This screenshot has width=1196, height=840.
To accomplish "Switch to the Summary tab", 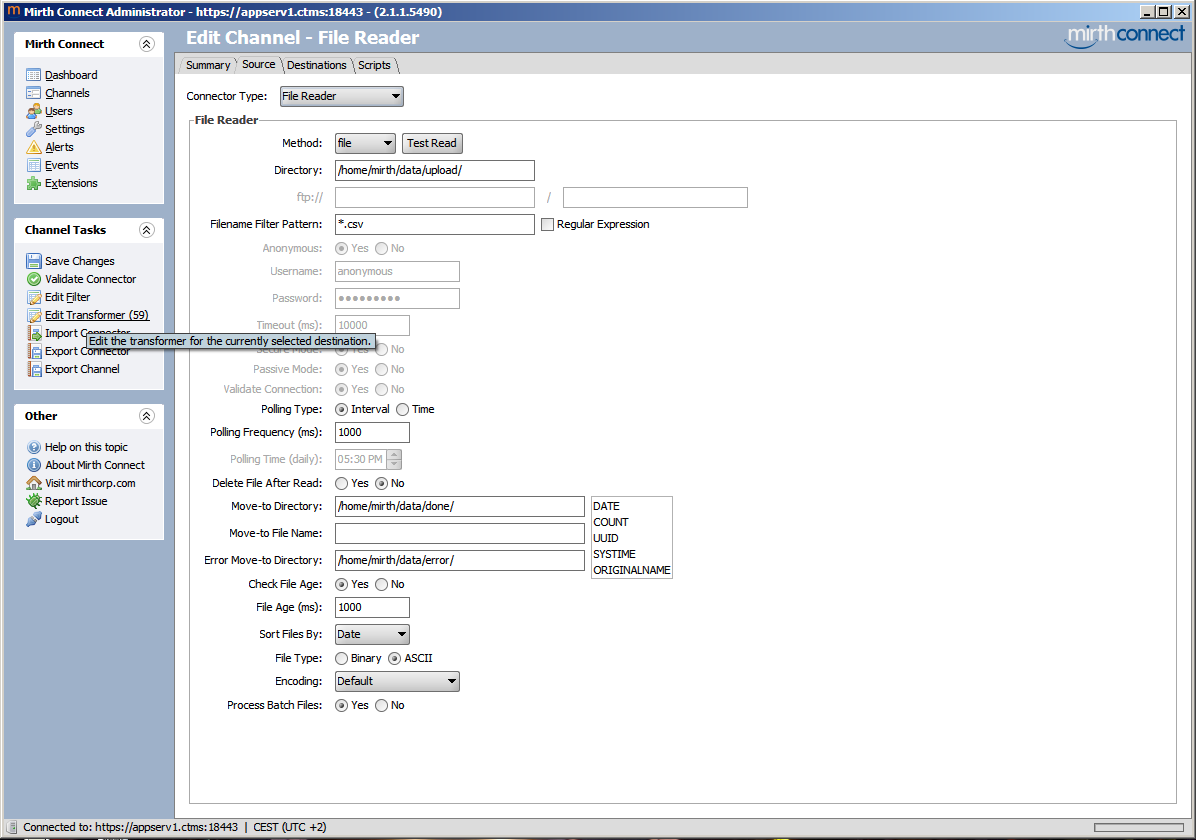I will 207,66.
